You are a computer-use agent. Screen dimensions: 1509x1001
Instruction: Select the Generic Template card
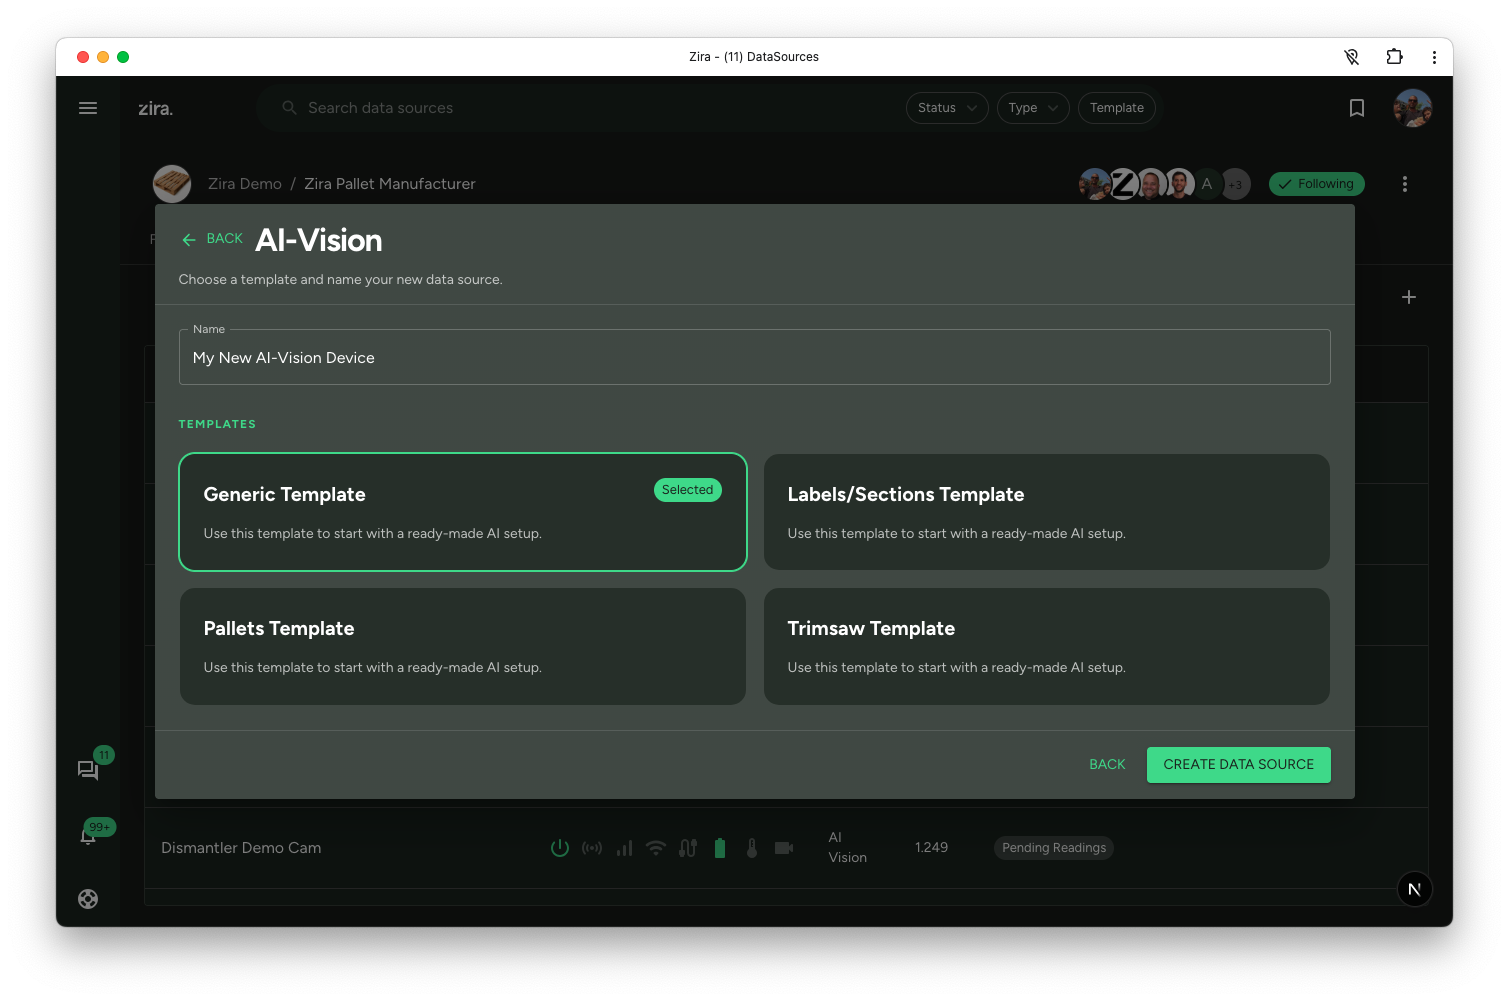463,512
